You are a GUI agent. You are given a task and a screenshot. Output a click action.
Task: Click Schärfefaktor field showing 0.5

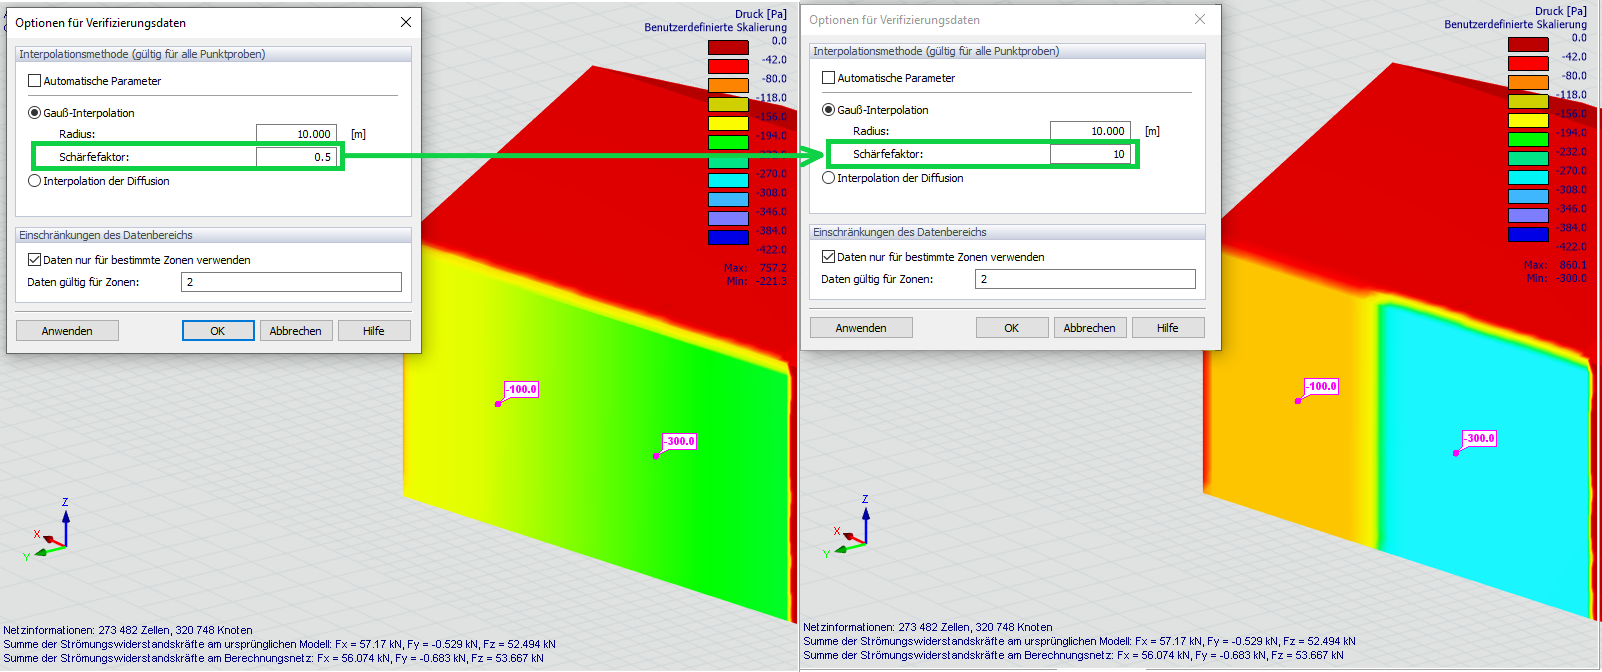click(x=296, y=157)
